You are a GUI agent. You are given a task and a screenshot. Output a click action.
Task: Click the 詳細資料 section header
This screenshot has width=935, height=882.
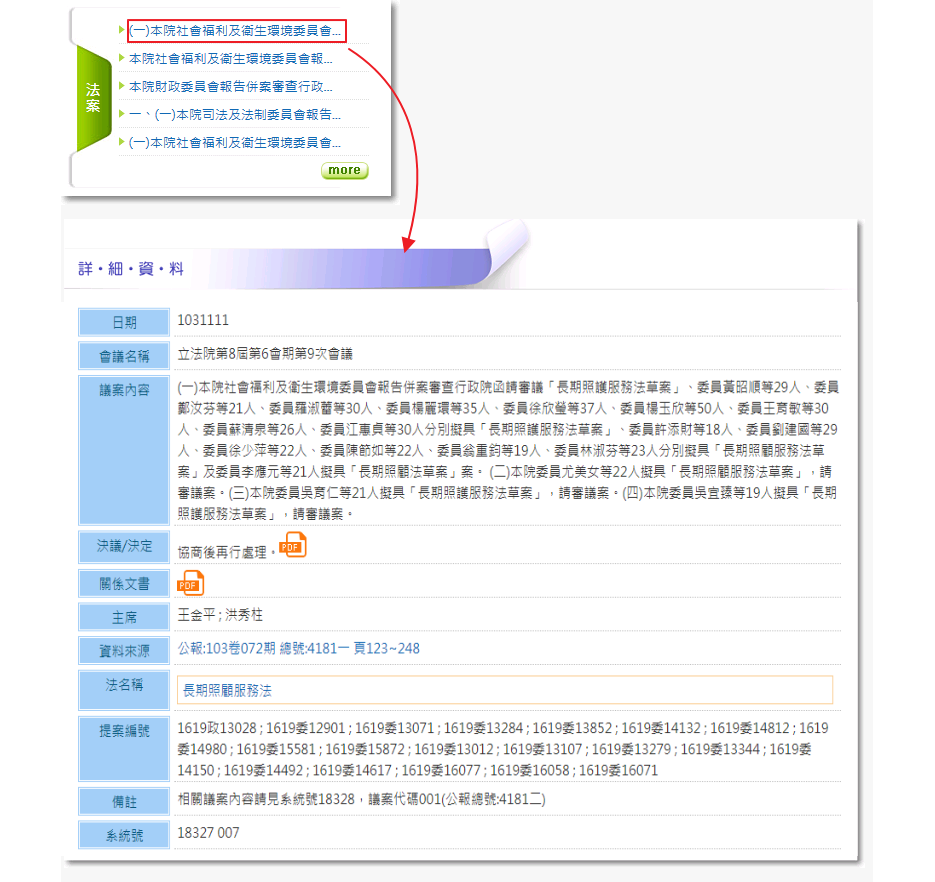[x=131, y=269]
